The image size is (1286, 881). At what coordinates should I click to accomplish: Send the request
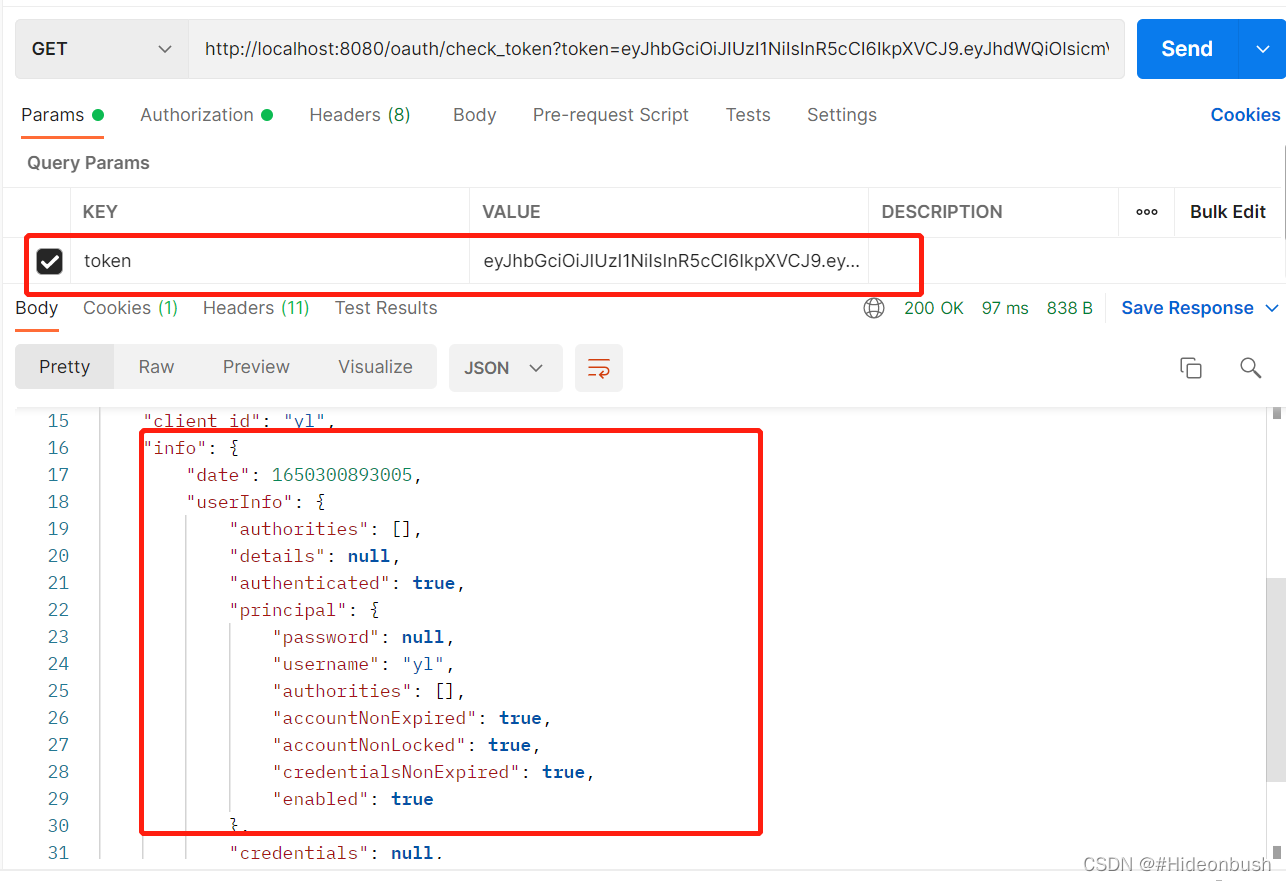pyautogui.click(x=1187, y=49)
